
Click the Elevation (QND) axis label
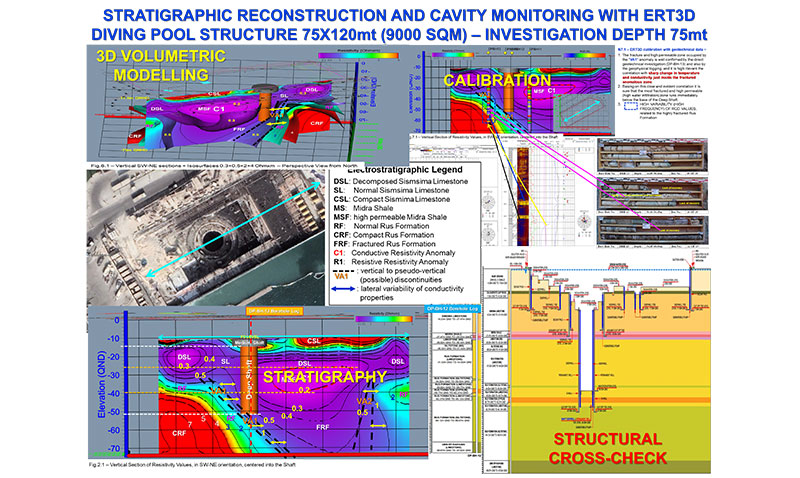pos(97,380)
